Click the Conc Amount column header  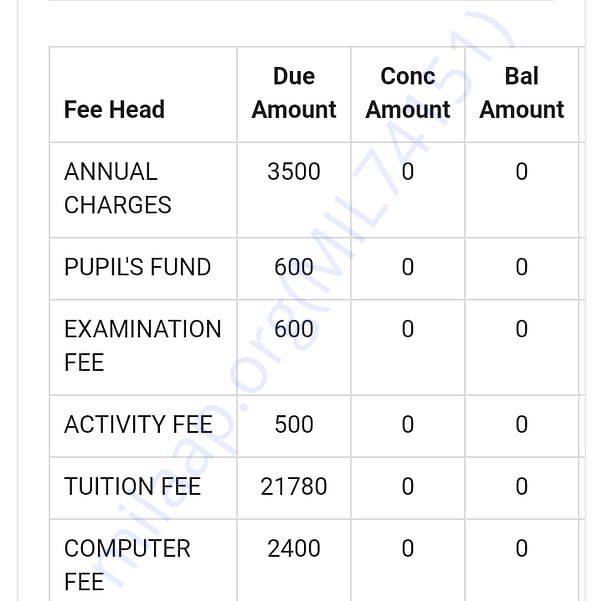(x=408, y=93)
